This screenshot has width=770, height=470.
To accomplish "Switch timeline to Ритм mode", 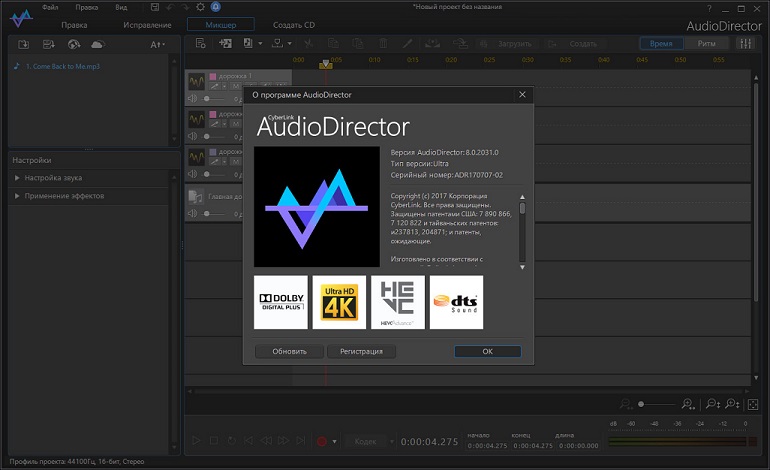I will point(706,44).
